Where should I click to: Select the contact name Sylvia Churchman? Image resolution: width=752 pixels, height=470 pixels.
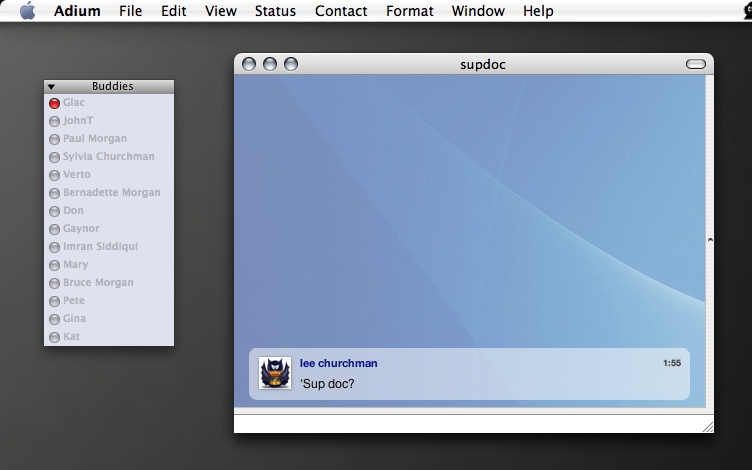[x=109, y=156]
